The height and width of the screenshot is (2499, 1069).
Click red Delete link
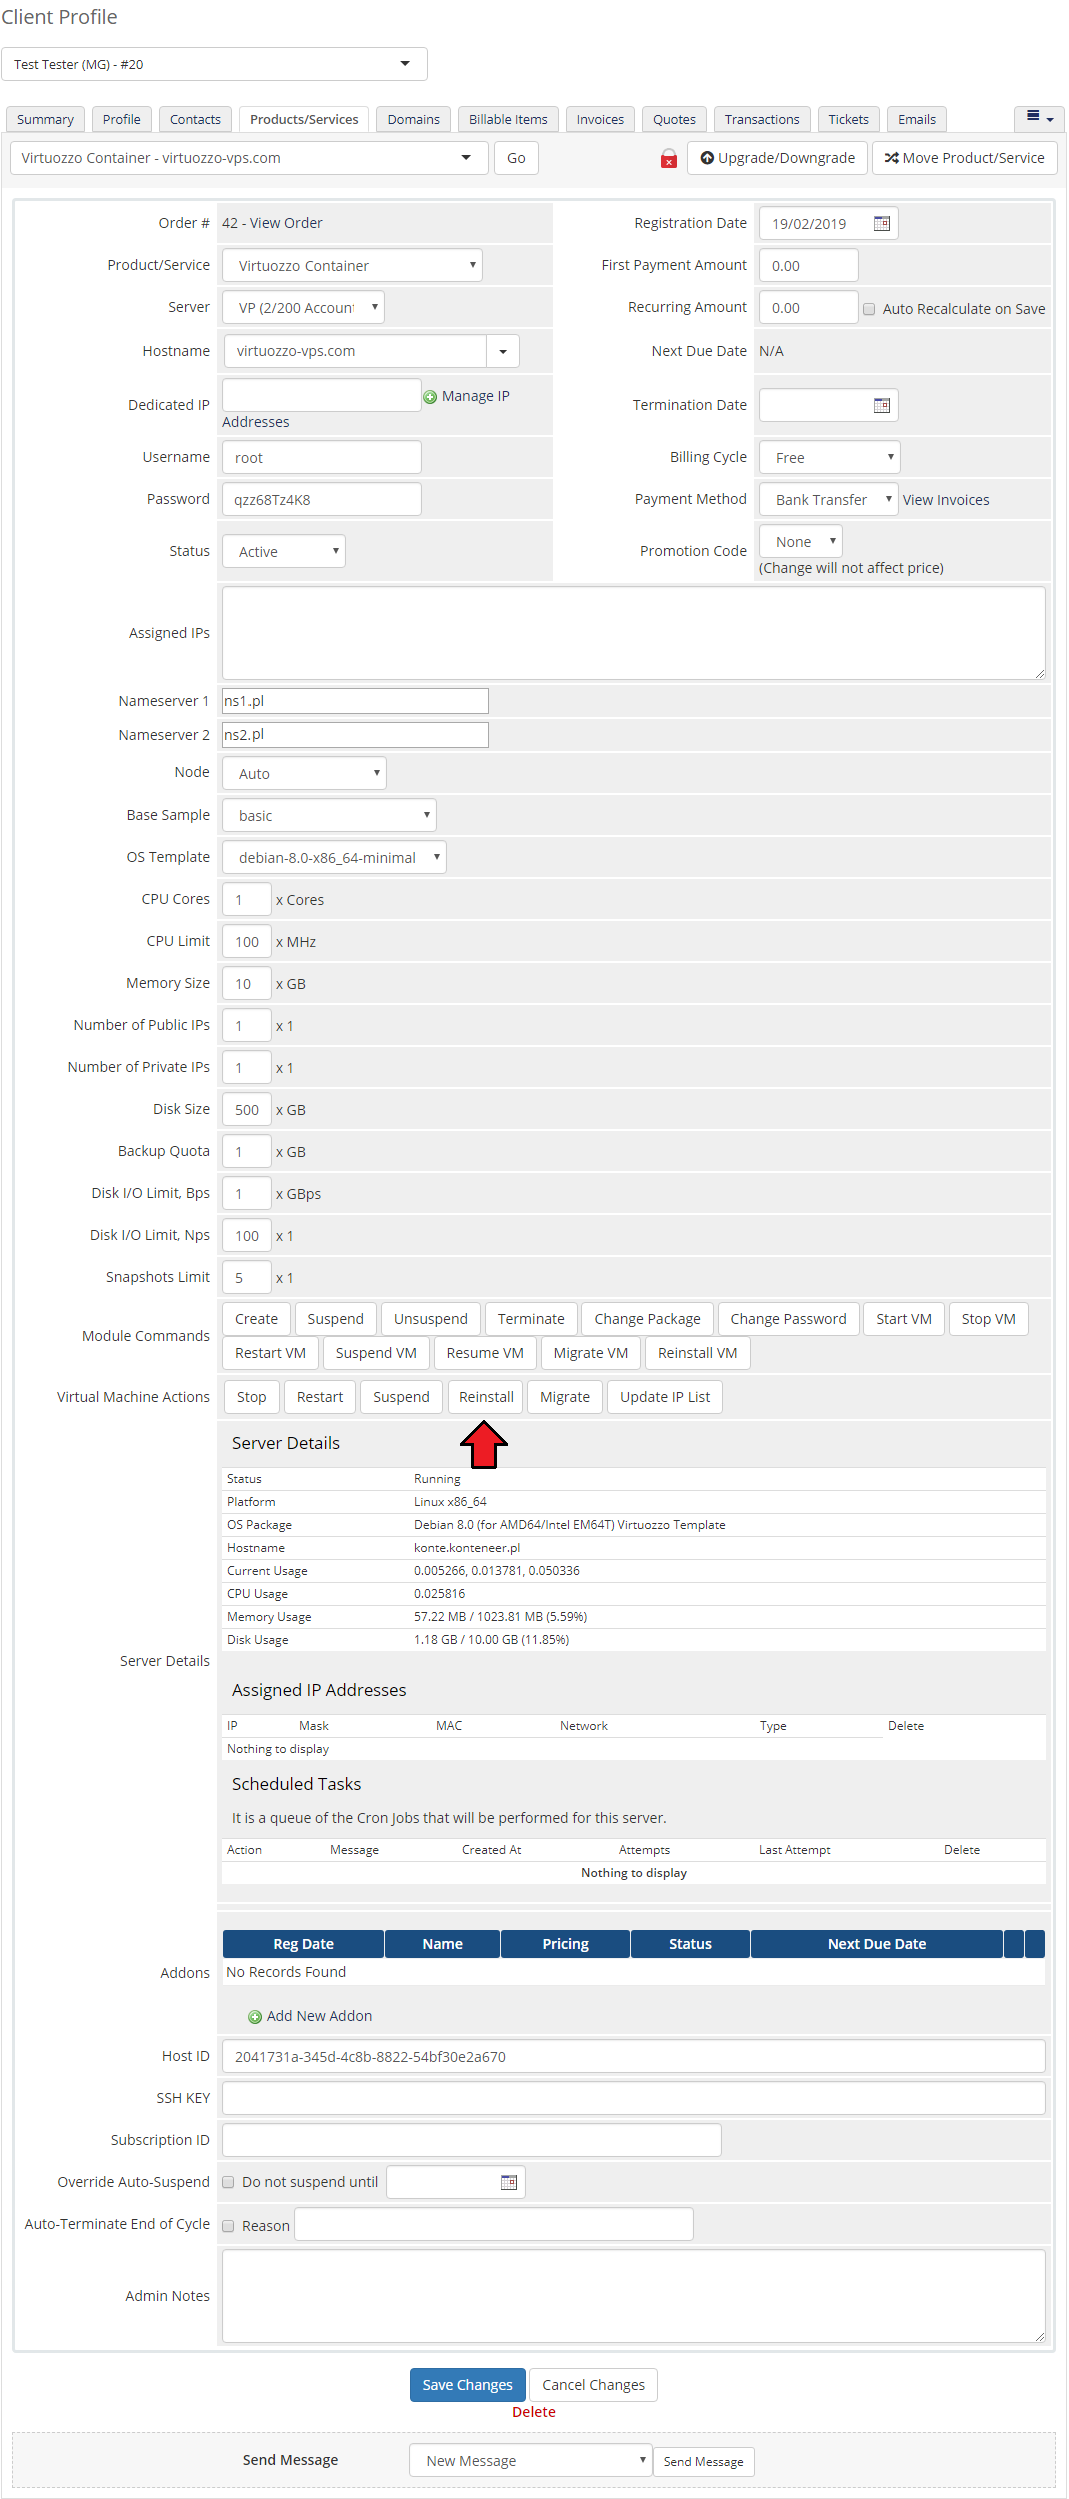click(534, 2412)
